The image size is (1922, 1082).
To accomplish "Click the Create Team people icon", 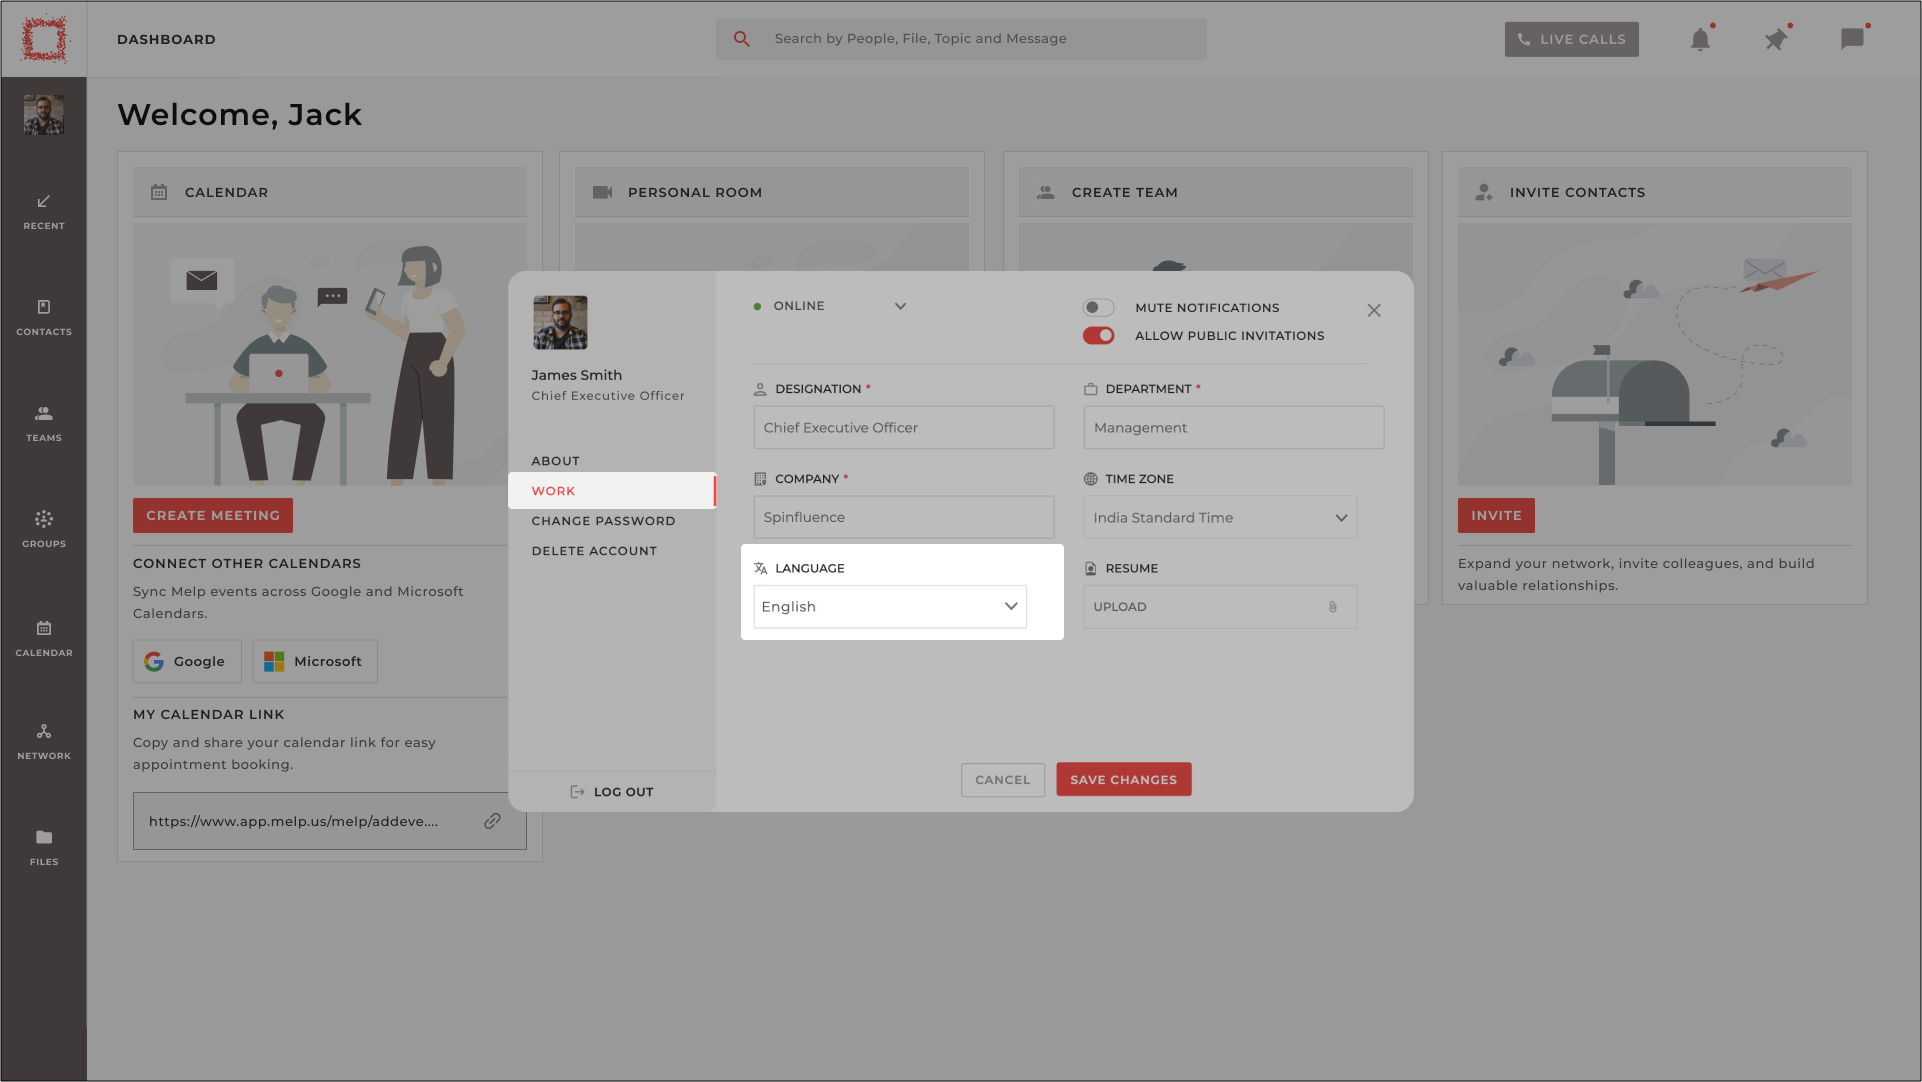I will [x=1046, y=192].
